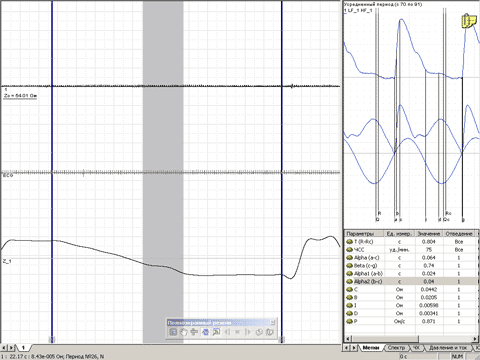480x360 pixels.
Task: Click the ECG channel label
Action: click(x=8, y=175)
